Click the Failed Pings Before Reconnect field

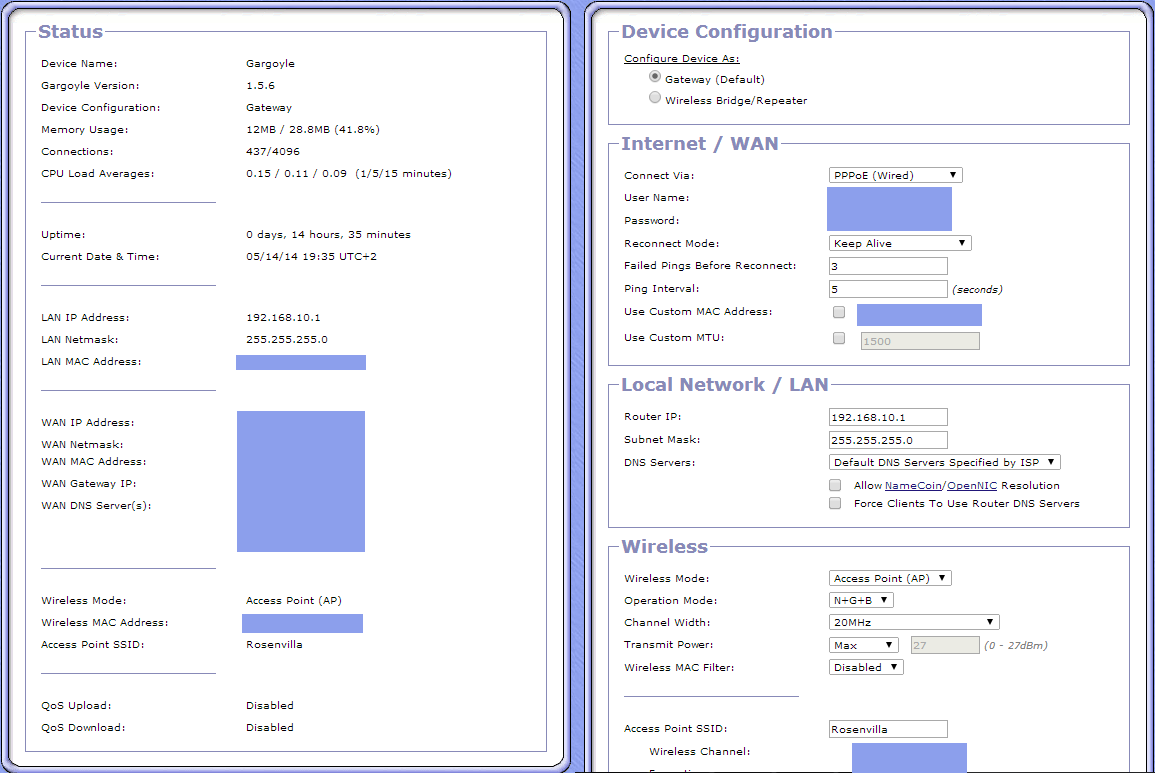pos(888,266)
